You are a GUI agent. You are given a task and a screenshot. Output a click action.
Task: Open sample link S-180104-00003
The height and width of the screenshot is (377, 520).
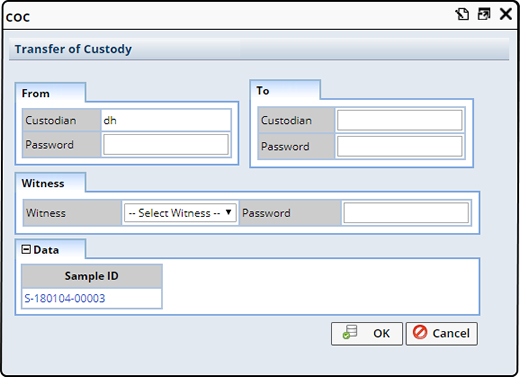(x=65, y=298)
